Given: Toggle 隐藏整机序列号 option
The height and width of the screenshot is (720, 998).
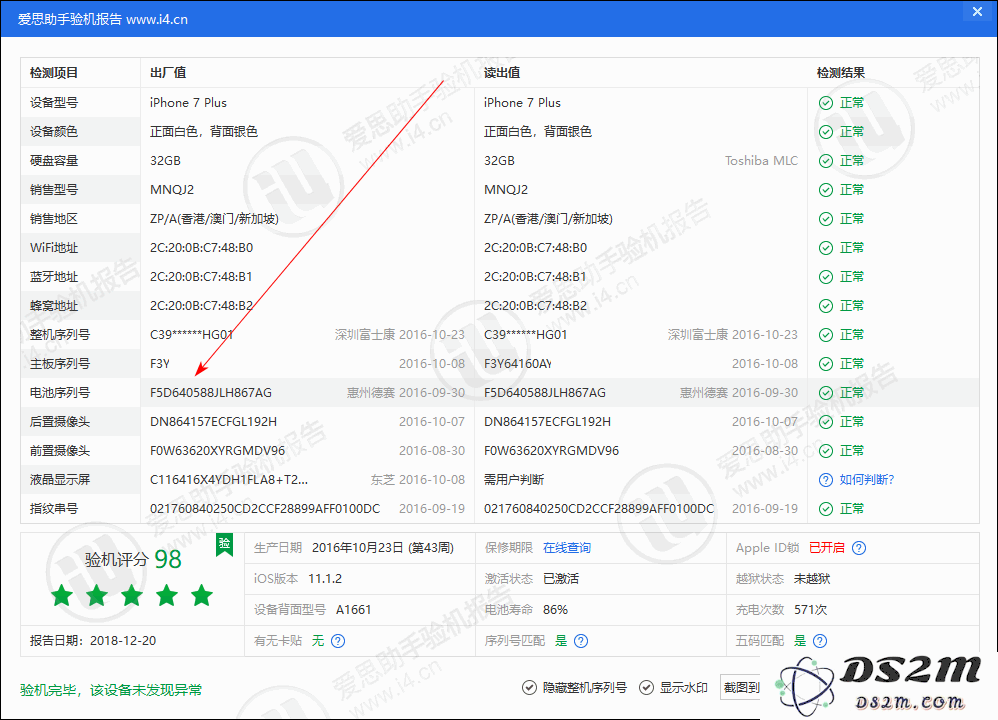Looking at the screenshot, I should tap(574, 688).
